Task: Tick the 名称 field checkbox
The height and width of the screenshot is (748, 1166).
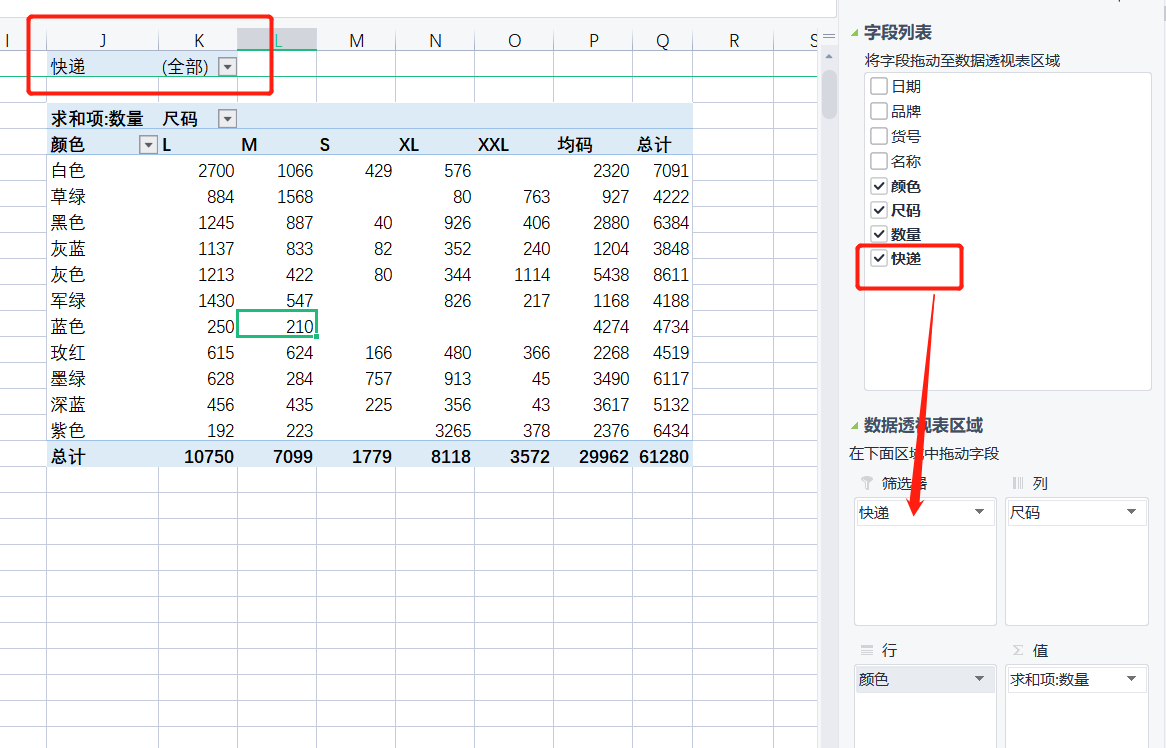Action: [879, 161]
